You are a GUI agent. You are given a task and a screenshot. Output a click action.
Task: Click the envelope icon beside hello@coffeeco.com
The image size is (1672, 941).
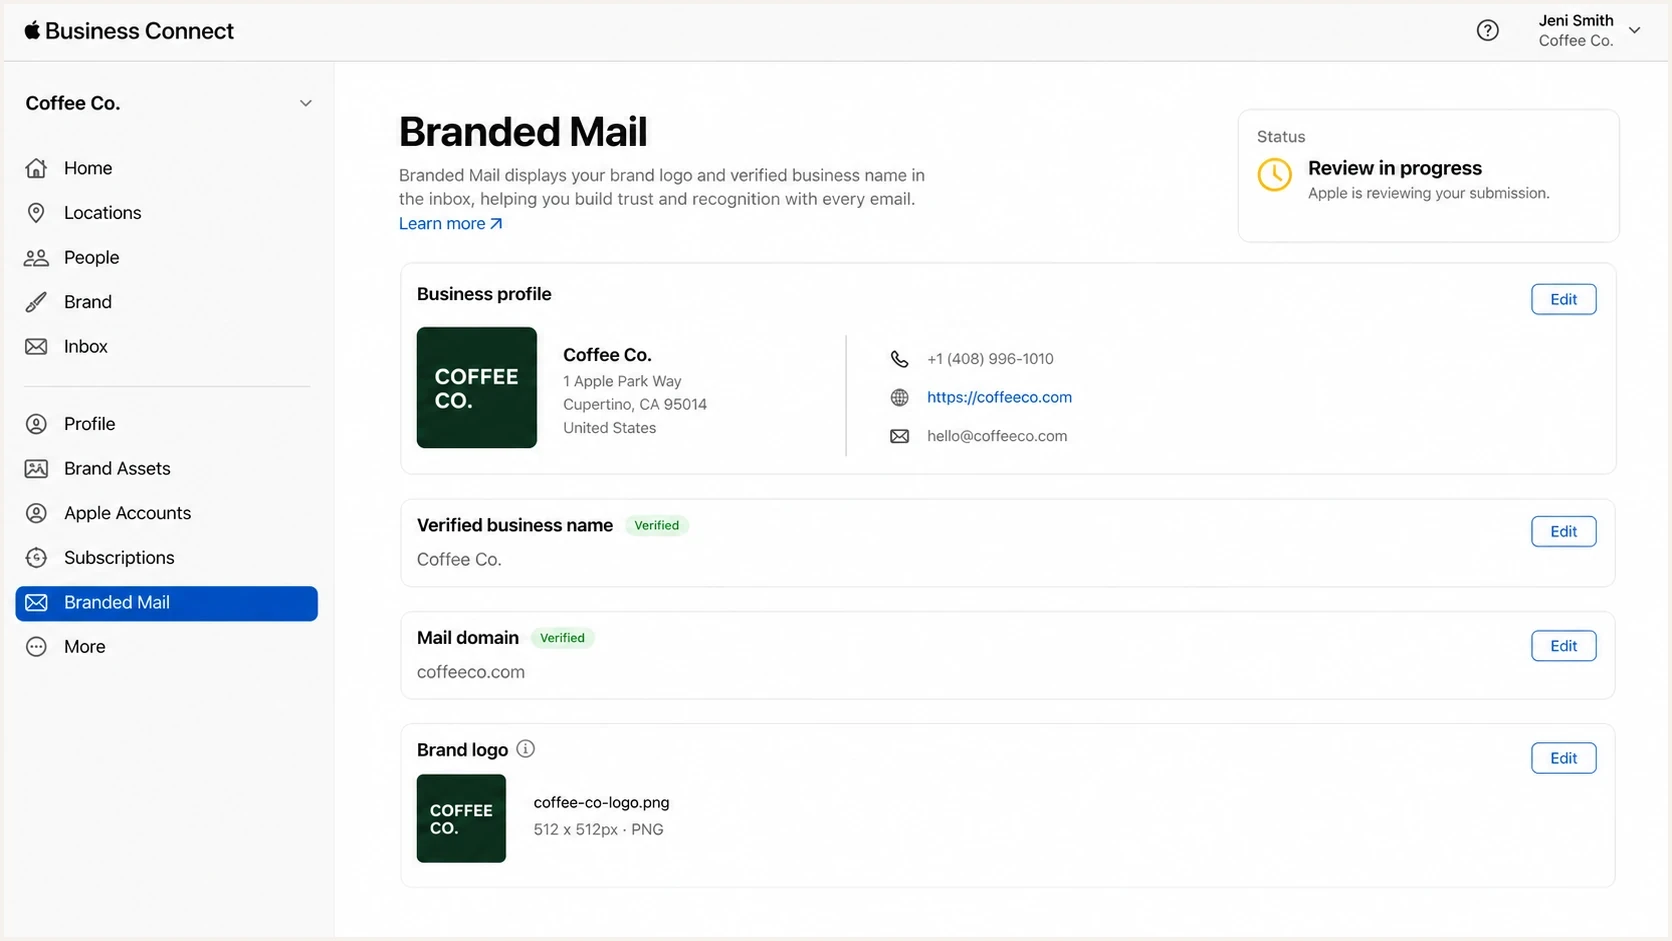coord(899,436)
